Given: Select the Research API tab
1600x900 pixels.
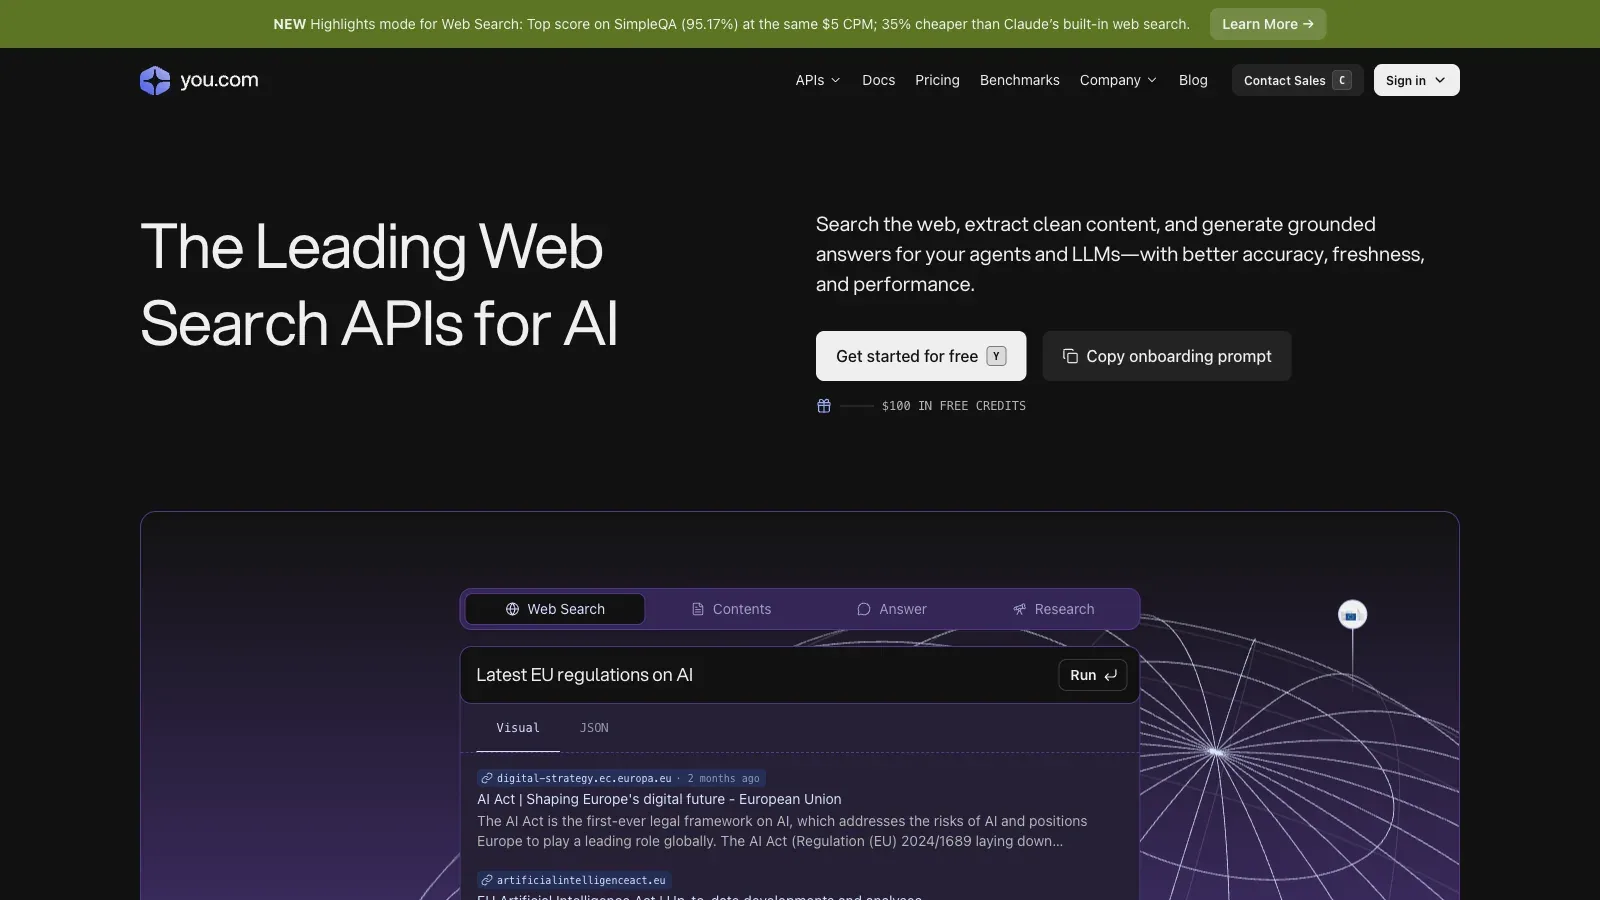Looking at the screenshot, I should [1053, 609].
